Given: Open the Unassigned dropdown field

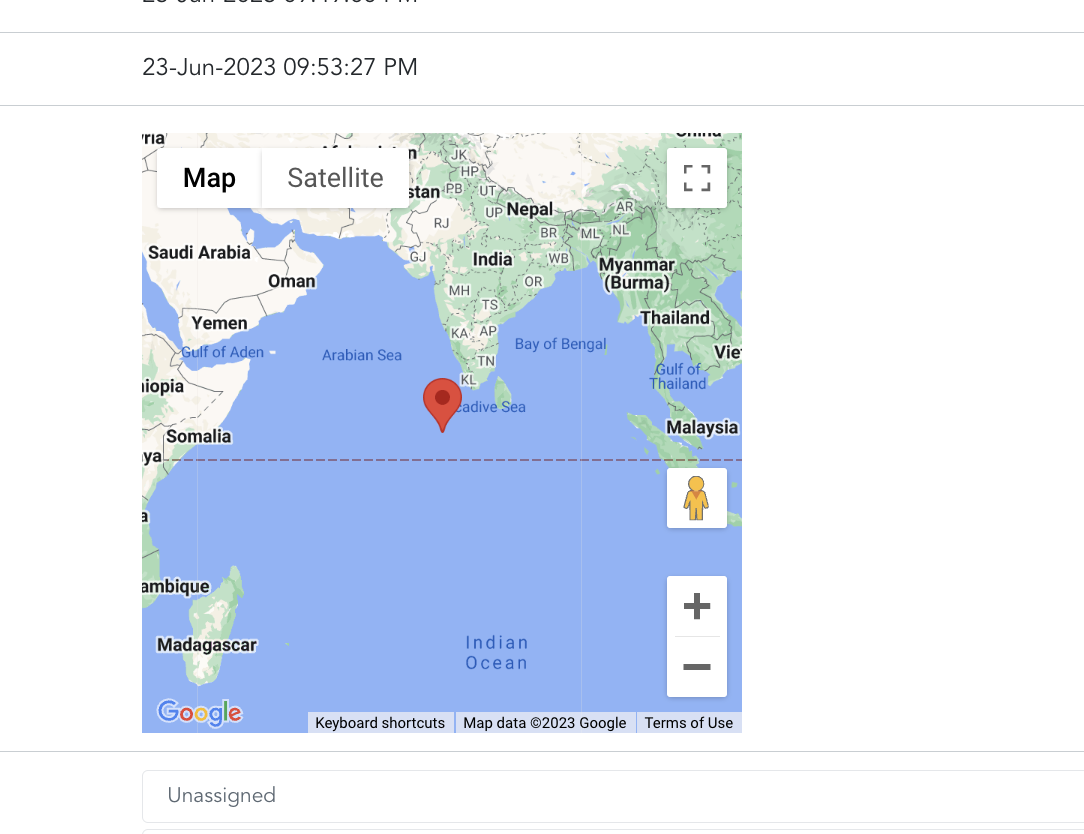Looking at the screenshot, I should (x=612, y=796).
